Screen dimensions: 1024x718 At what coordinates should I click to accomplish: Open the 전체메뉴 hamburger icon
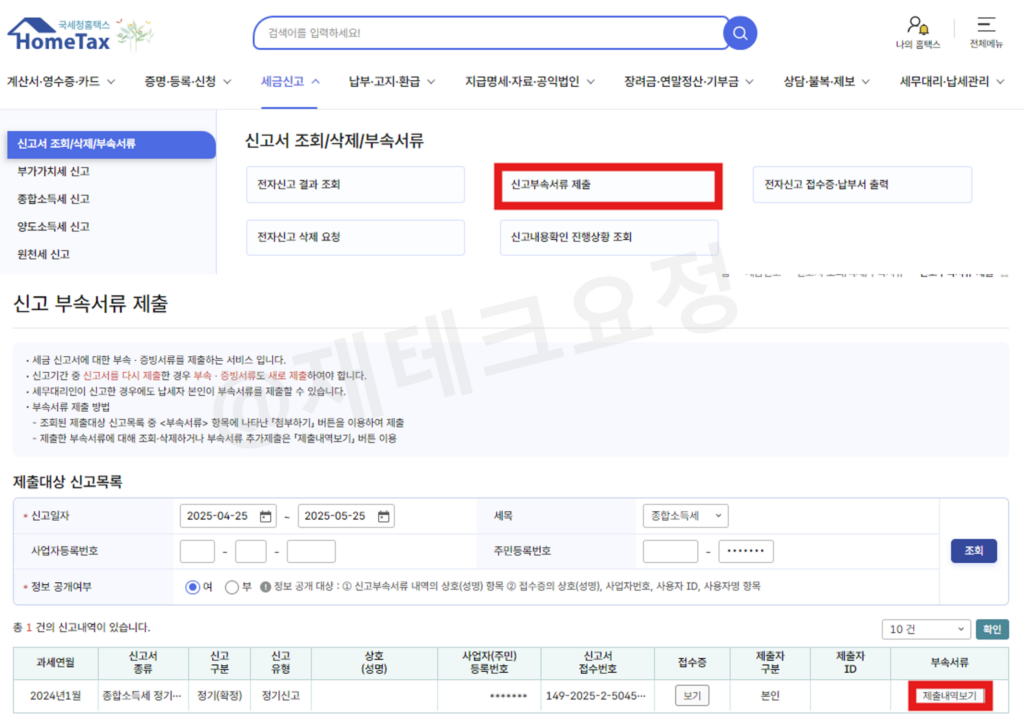986,25
